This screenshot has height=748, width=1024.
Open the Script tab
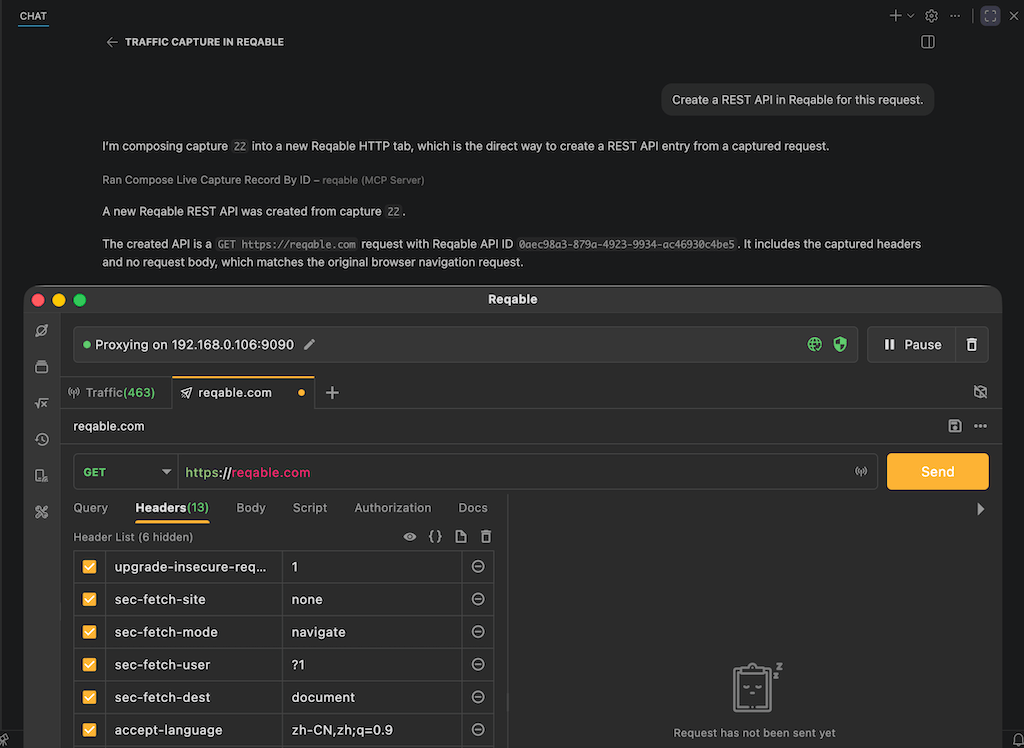point(310,508)
